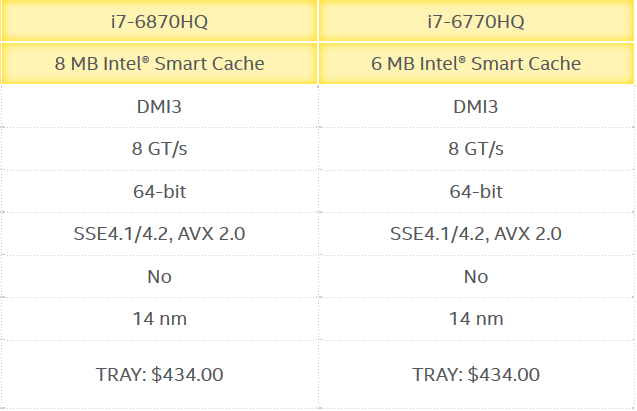Click the 6 MB Intel Smart Cache cell
The image size is (637, 411).
(x=476, y=63)
